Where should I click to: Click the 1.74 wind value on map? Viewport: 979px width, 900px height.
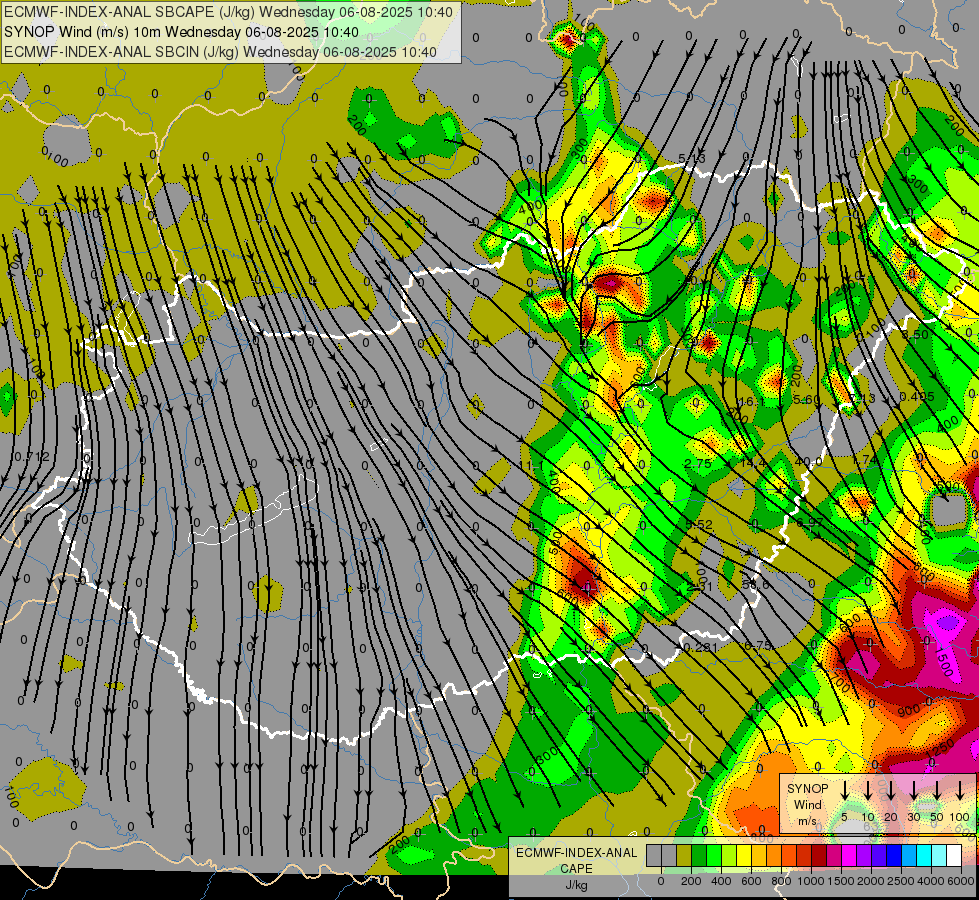(865, 459)
